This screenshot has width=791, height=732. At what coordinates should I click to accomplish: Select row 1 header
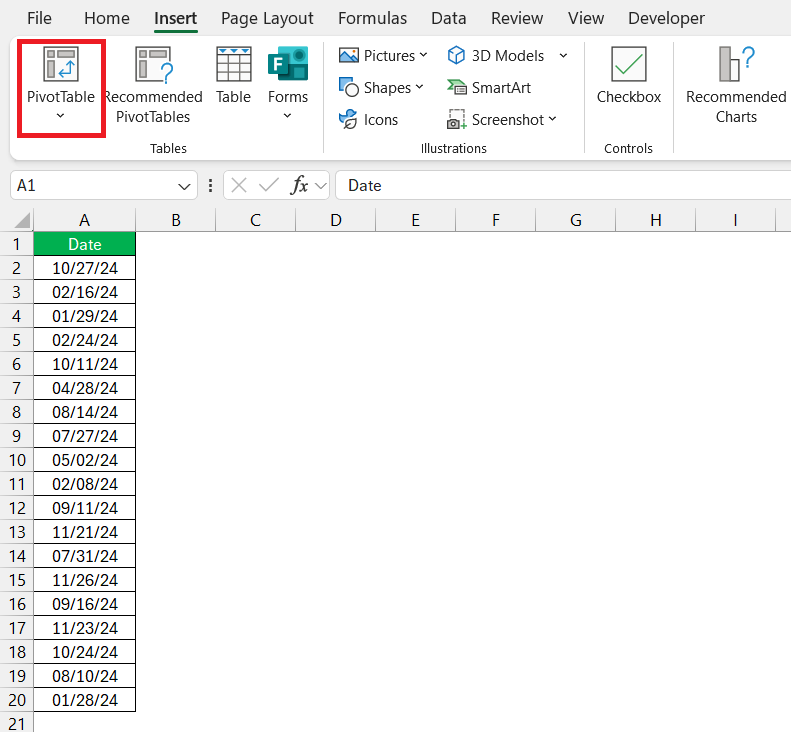coord(17,244)
